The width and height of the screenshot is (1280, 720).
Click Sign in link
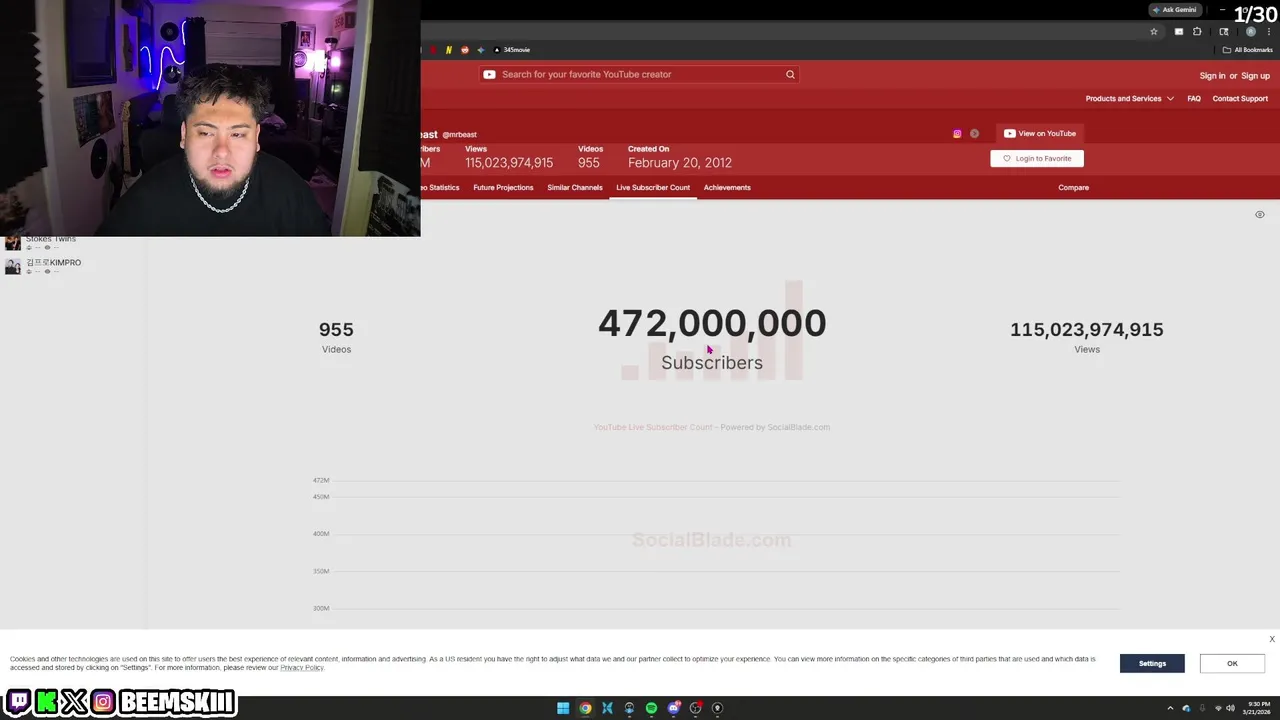[1212, 76]
